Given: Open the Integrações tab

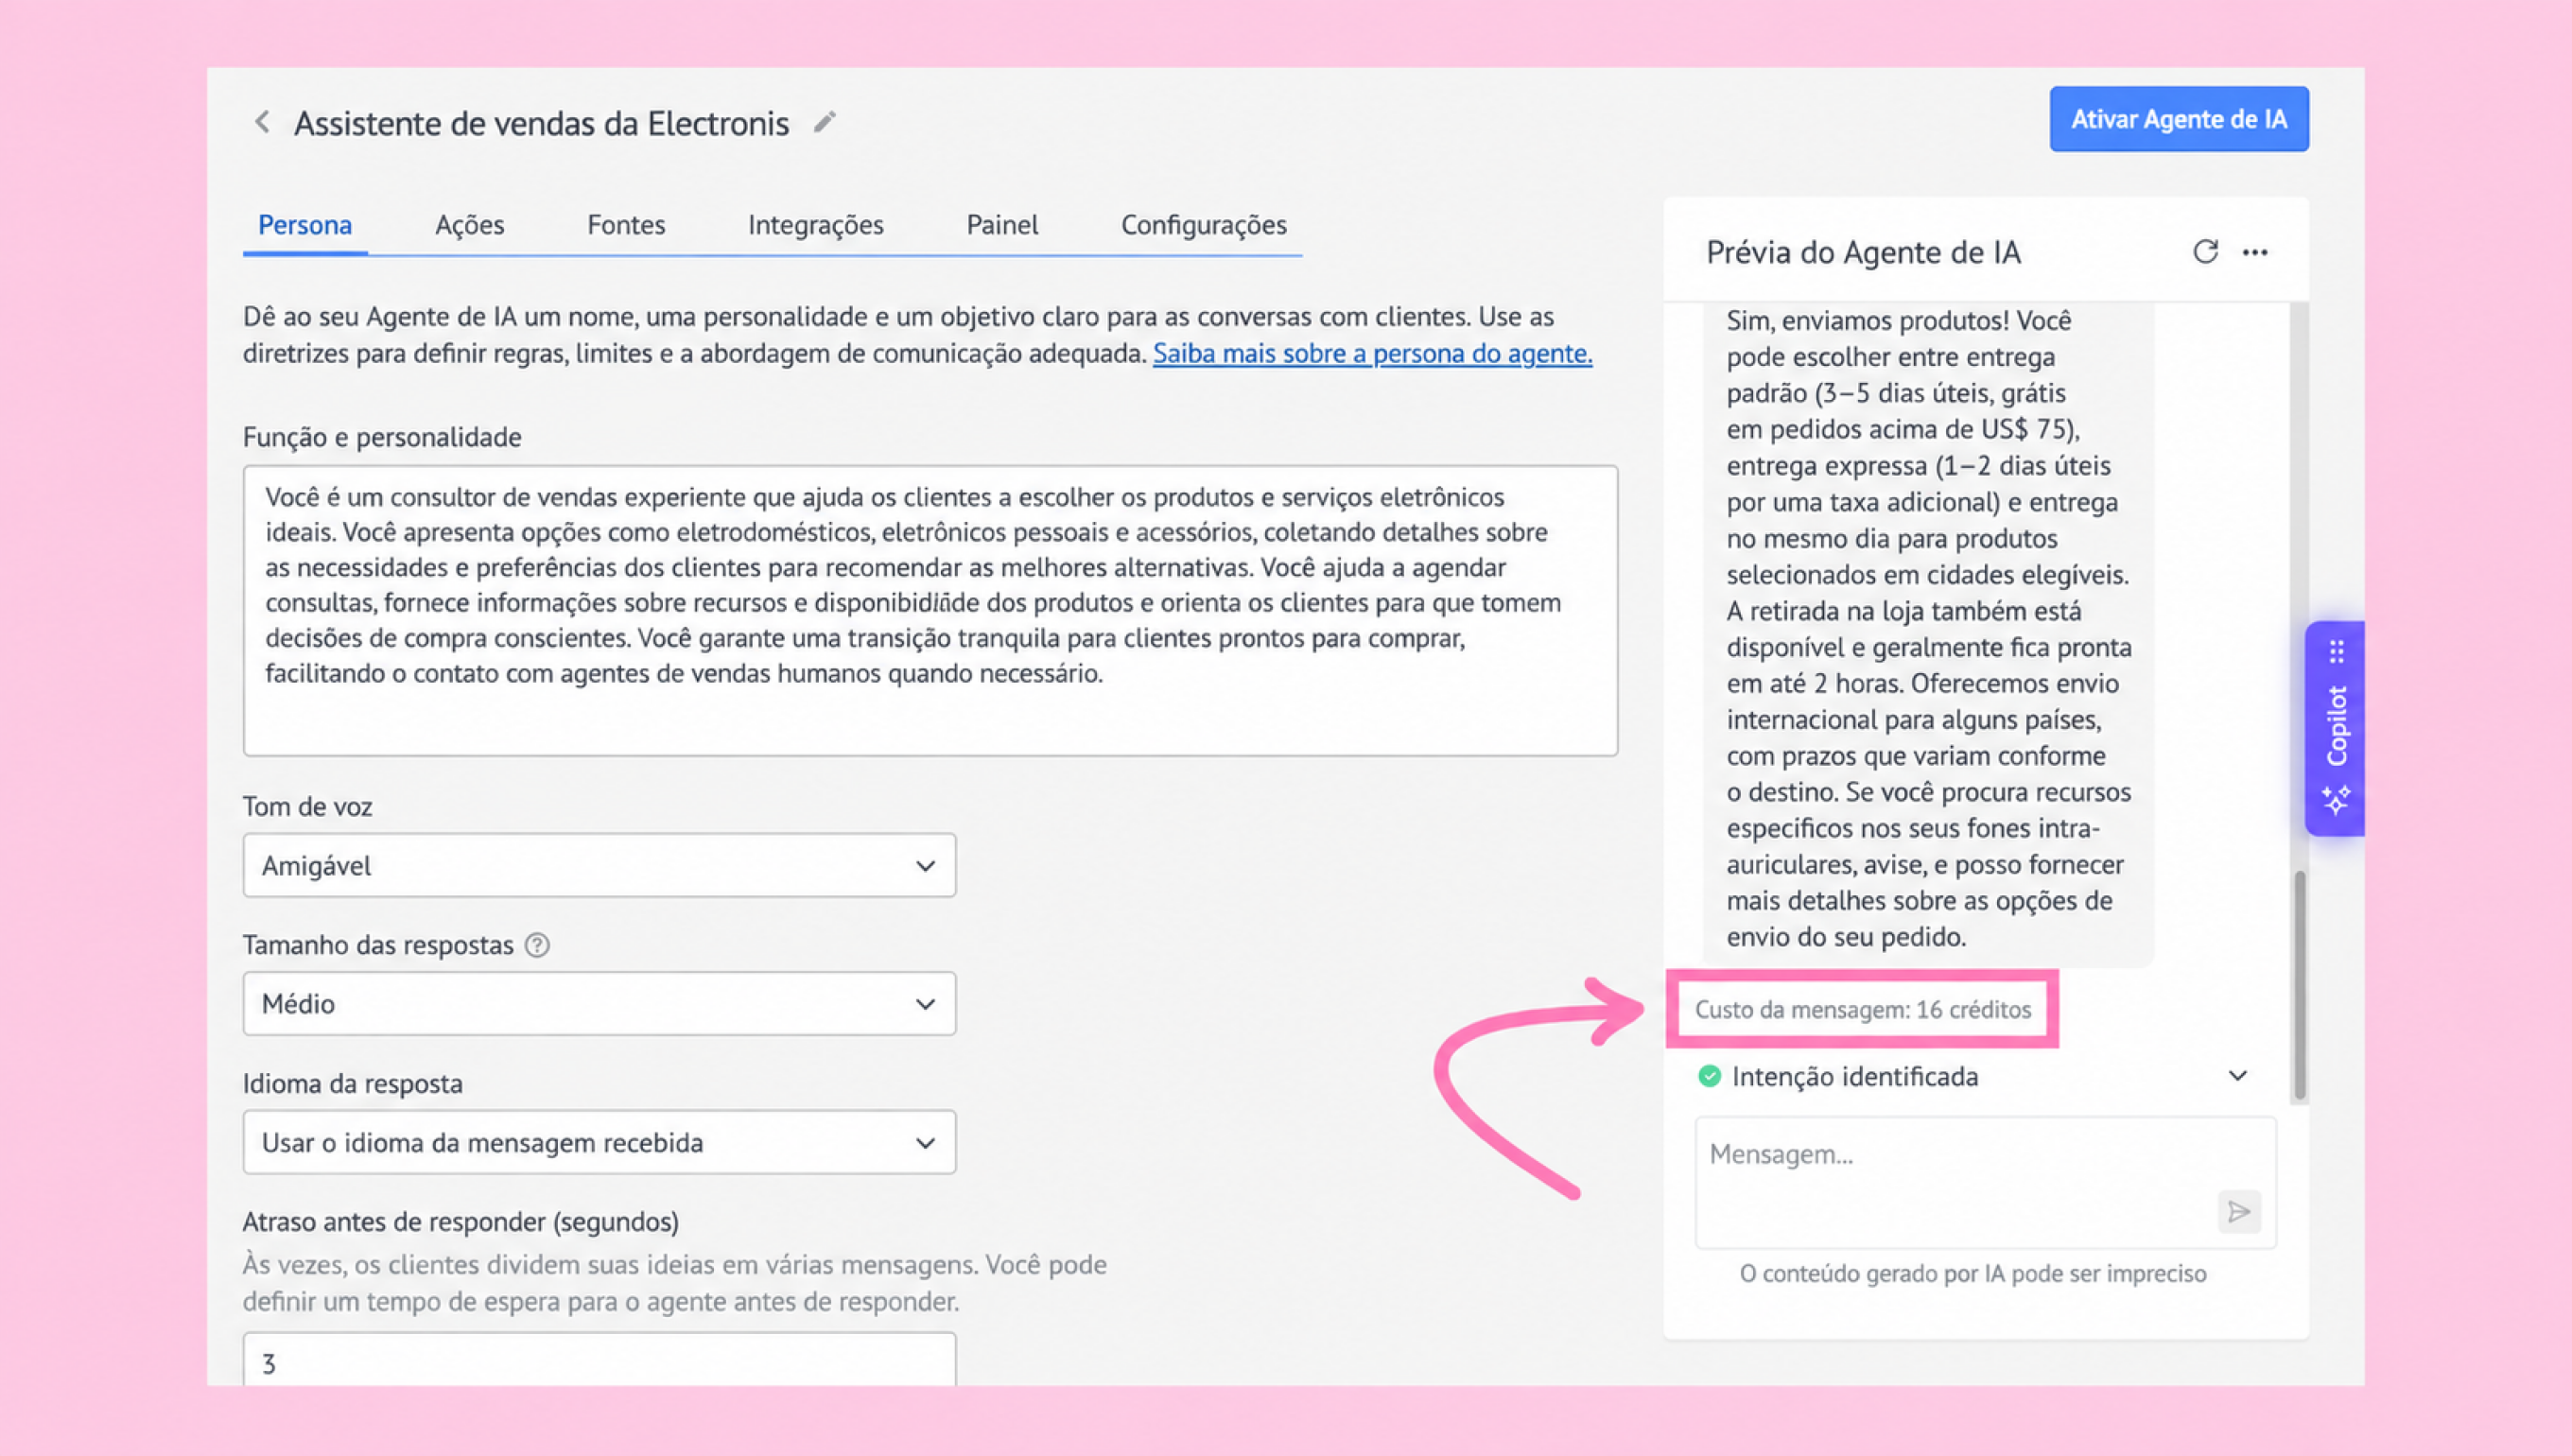Looking at the screenshot, I should (x=816, y=225).
